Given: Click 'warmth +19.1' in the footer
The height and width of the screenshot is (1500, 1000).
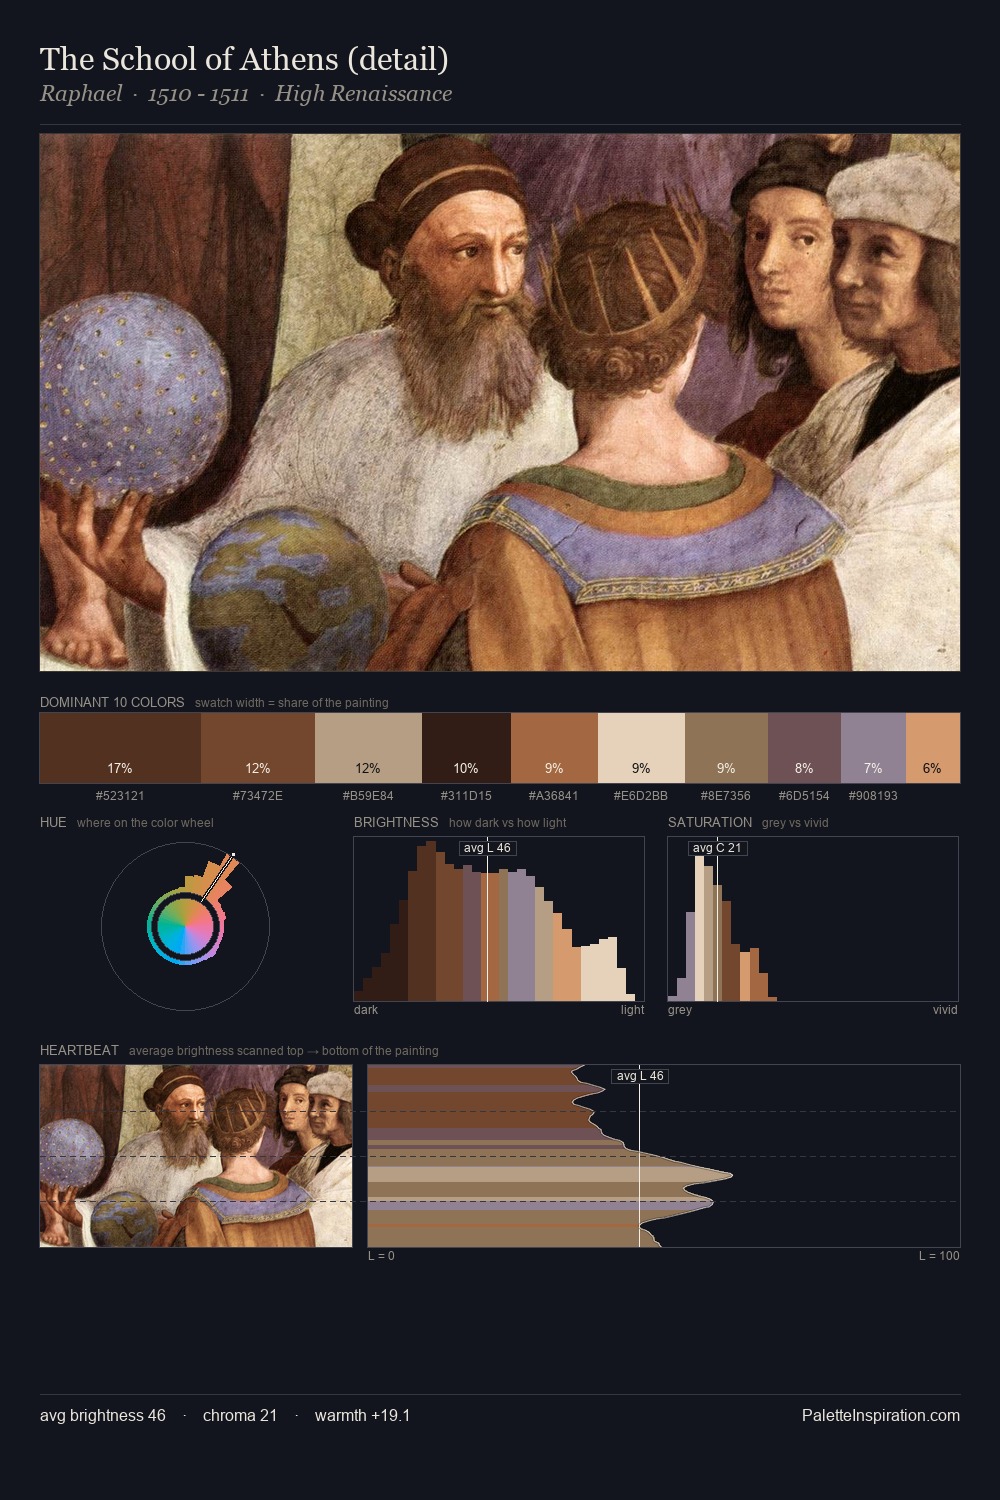Looking at the screenshot, I should pos(362,1415).
